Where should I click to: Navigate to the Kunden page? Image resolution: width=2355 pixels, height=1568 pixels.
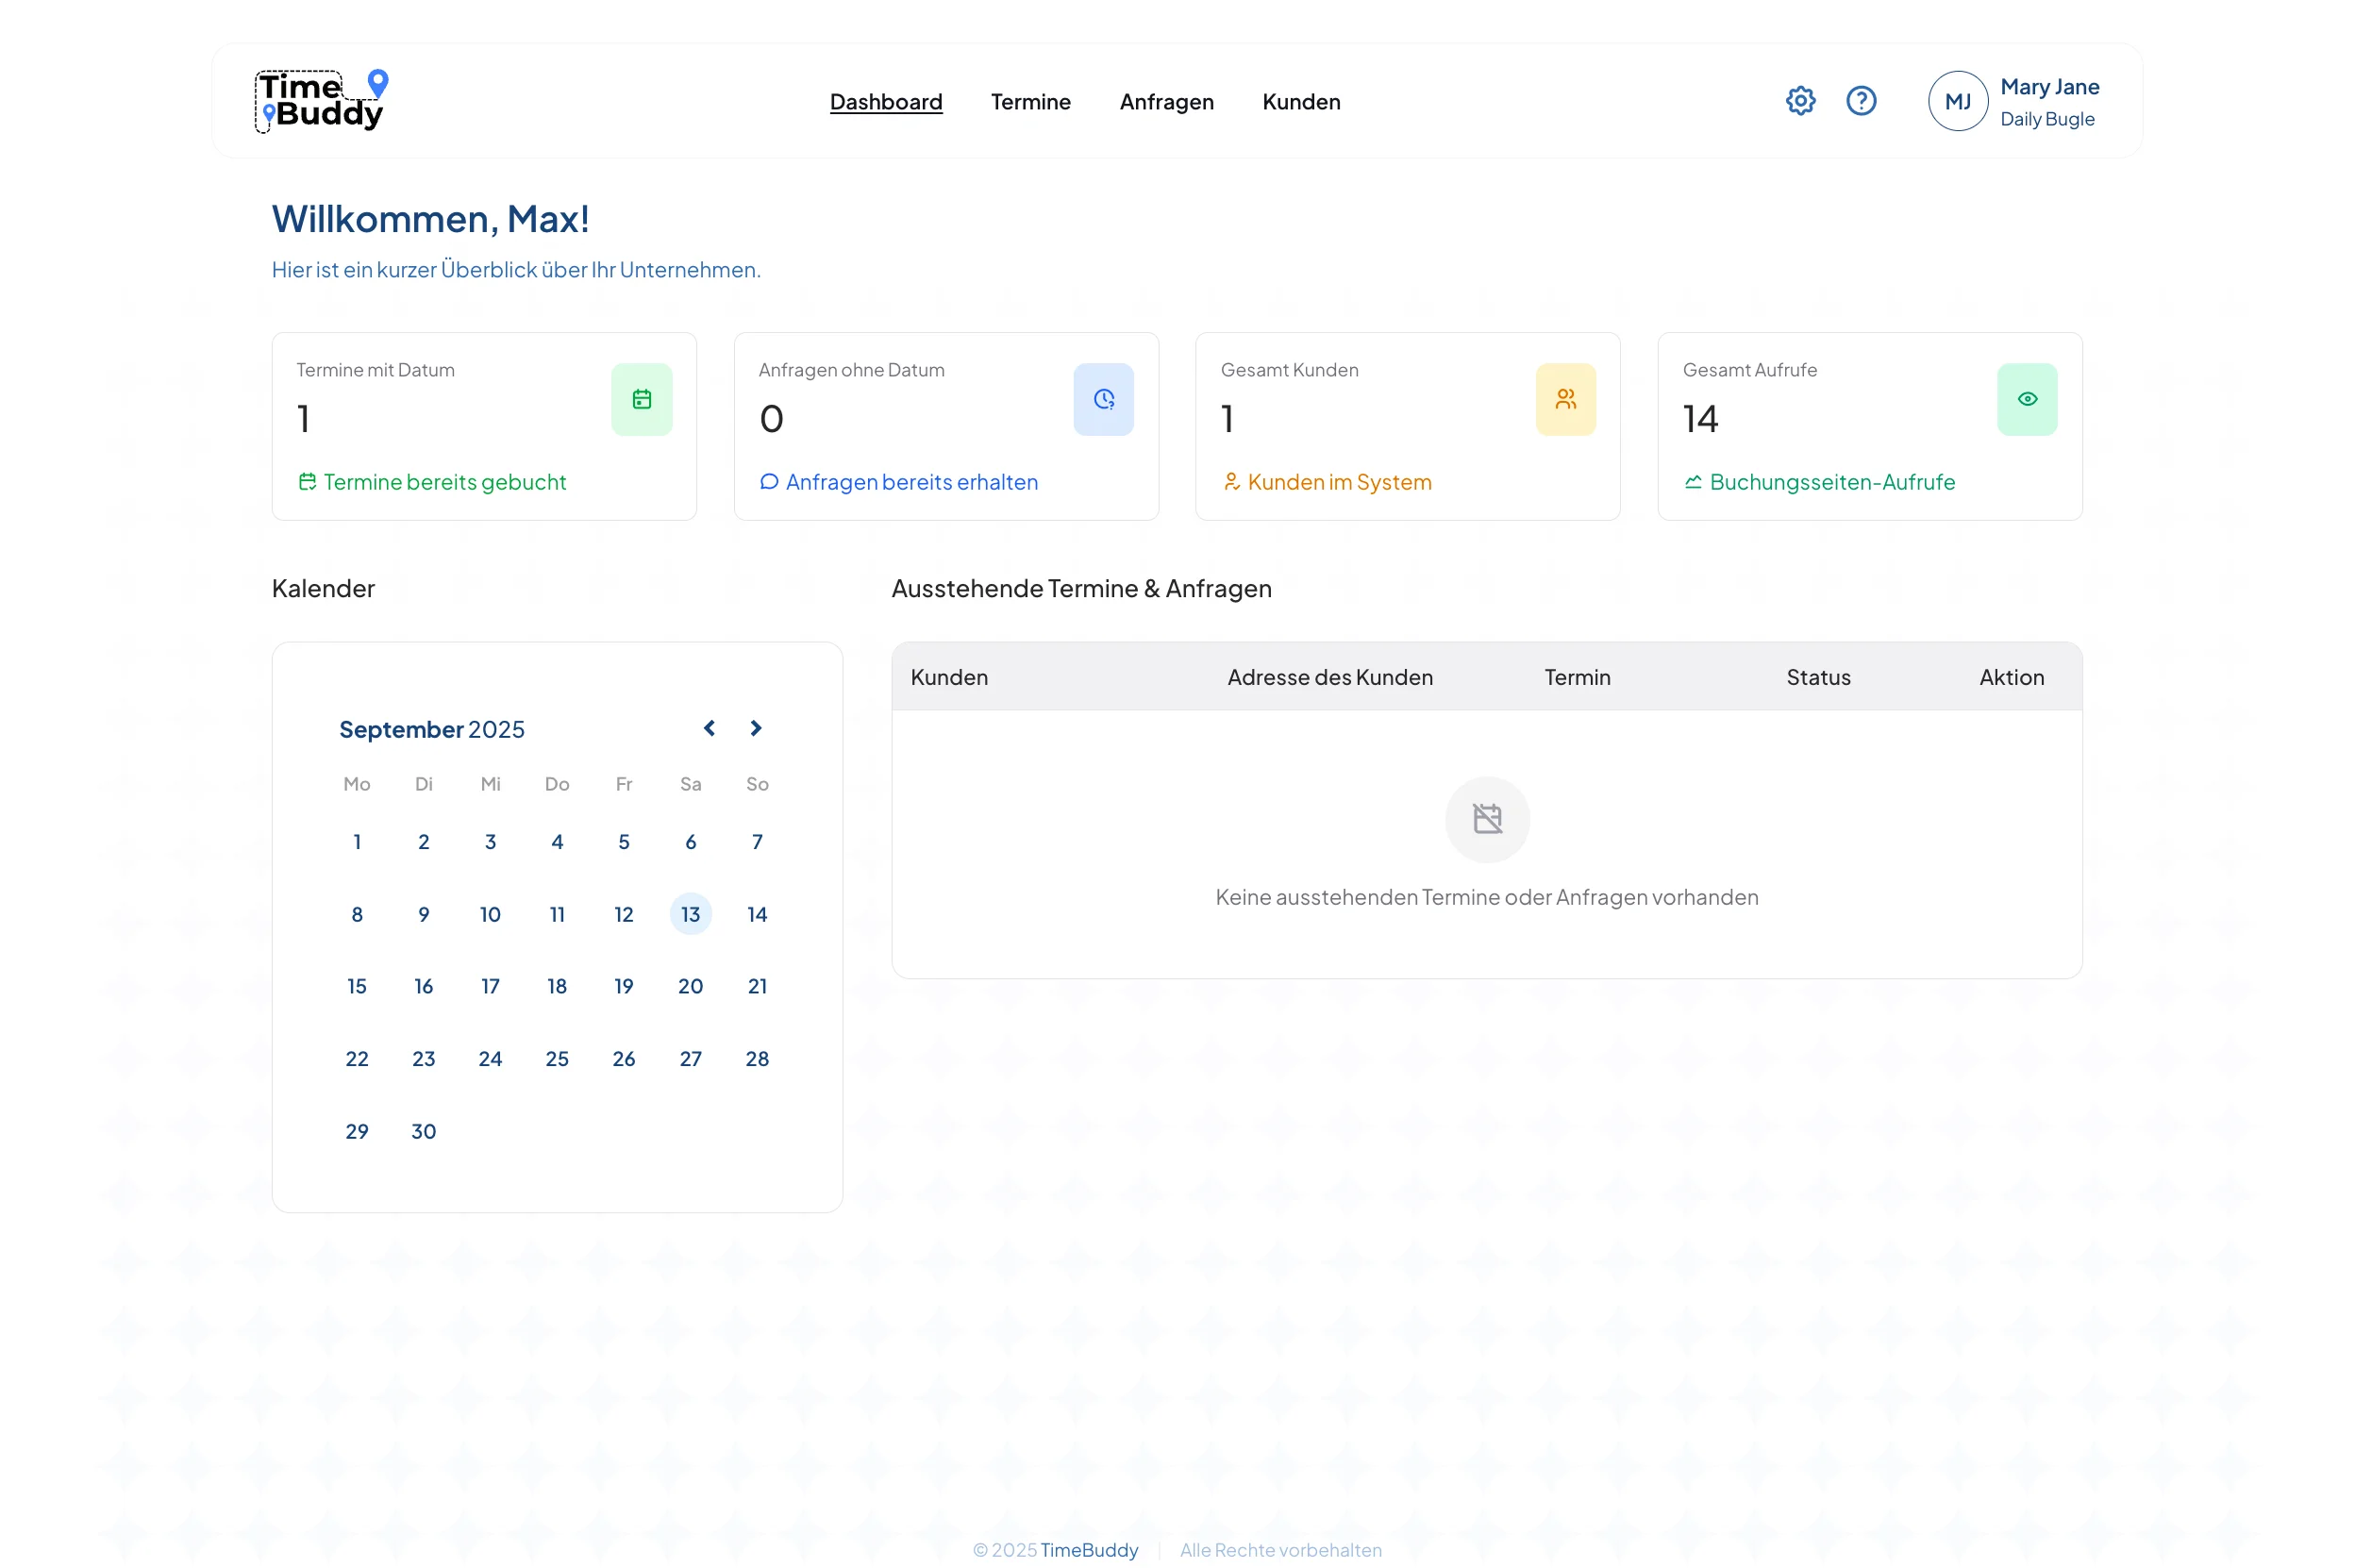coord(1300,102)
